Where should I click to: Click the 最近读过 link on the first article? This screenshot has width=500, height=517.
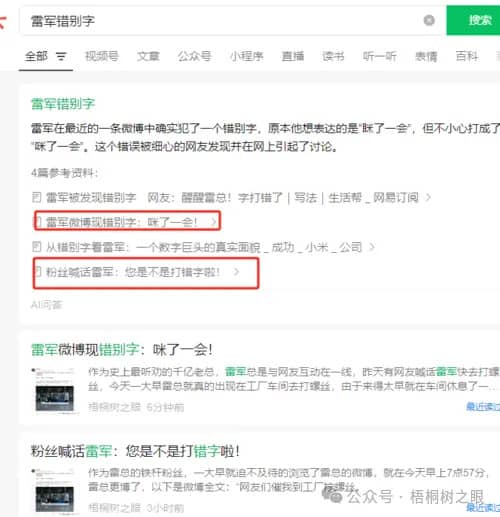[x=483, y=406]
